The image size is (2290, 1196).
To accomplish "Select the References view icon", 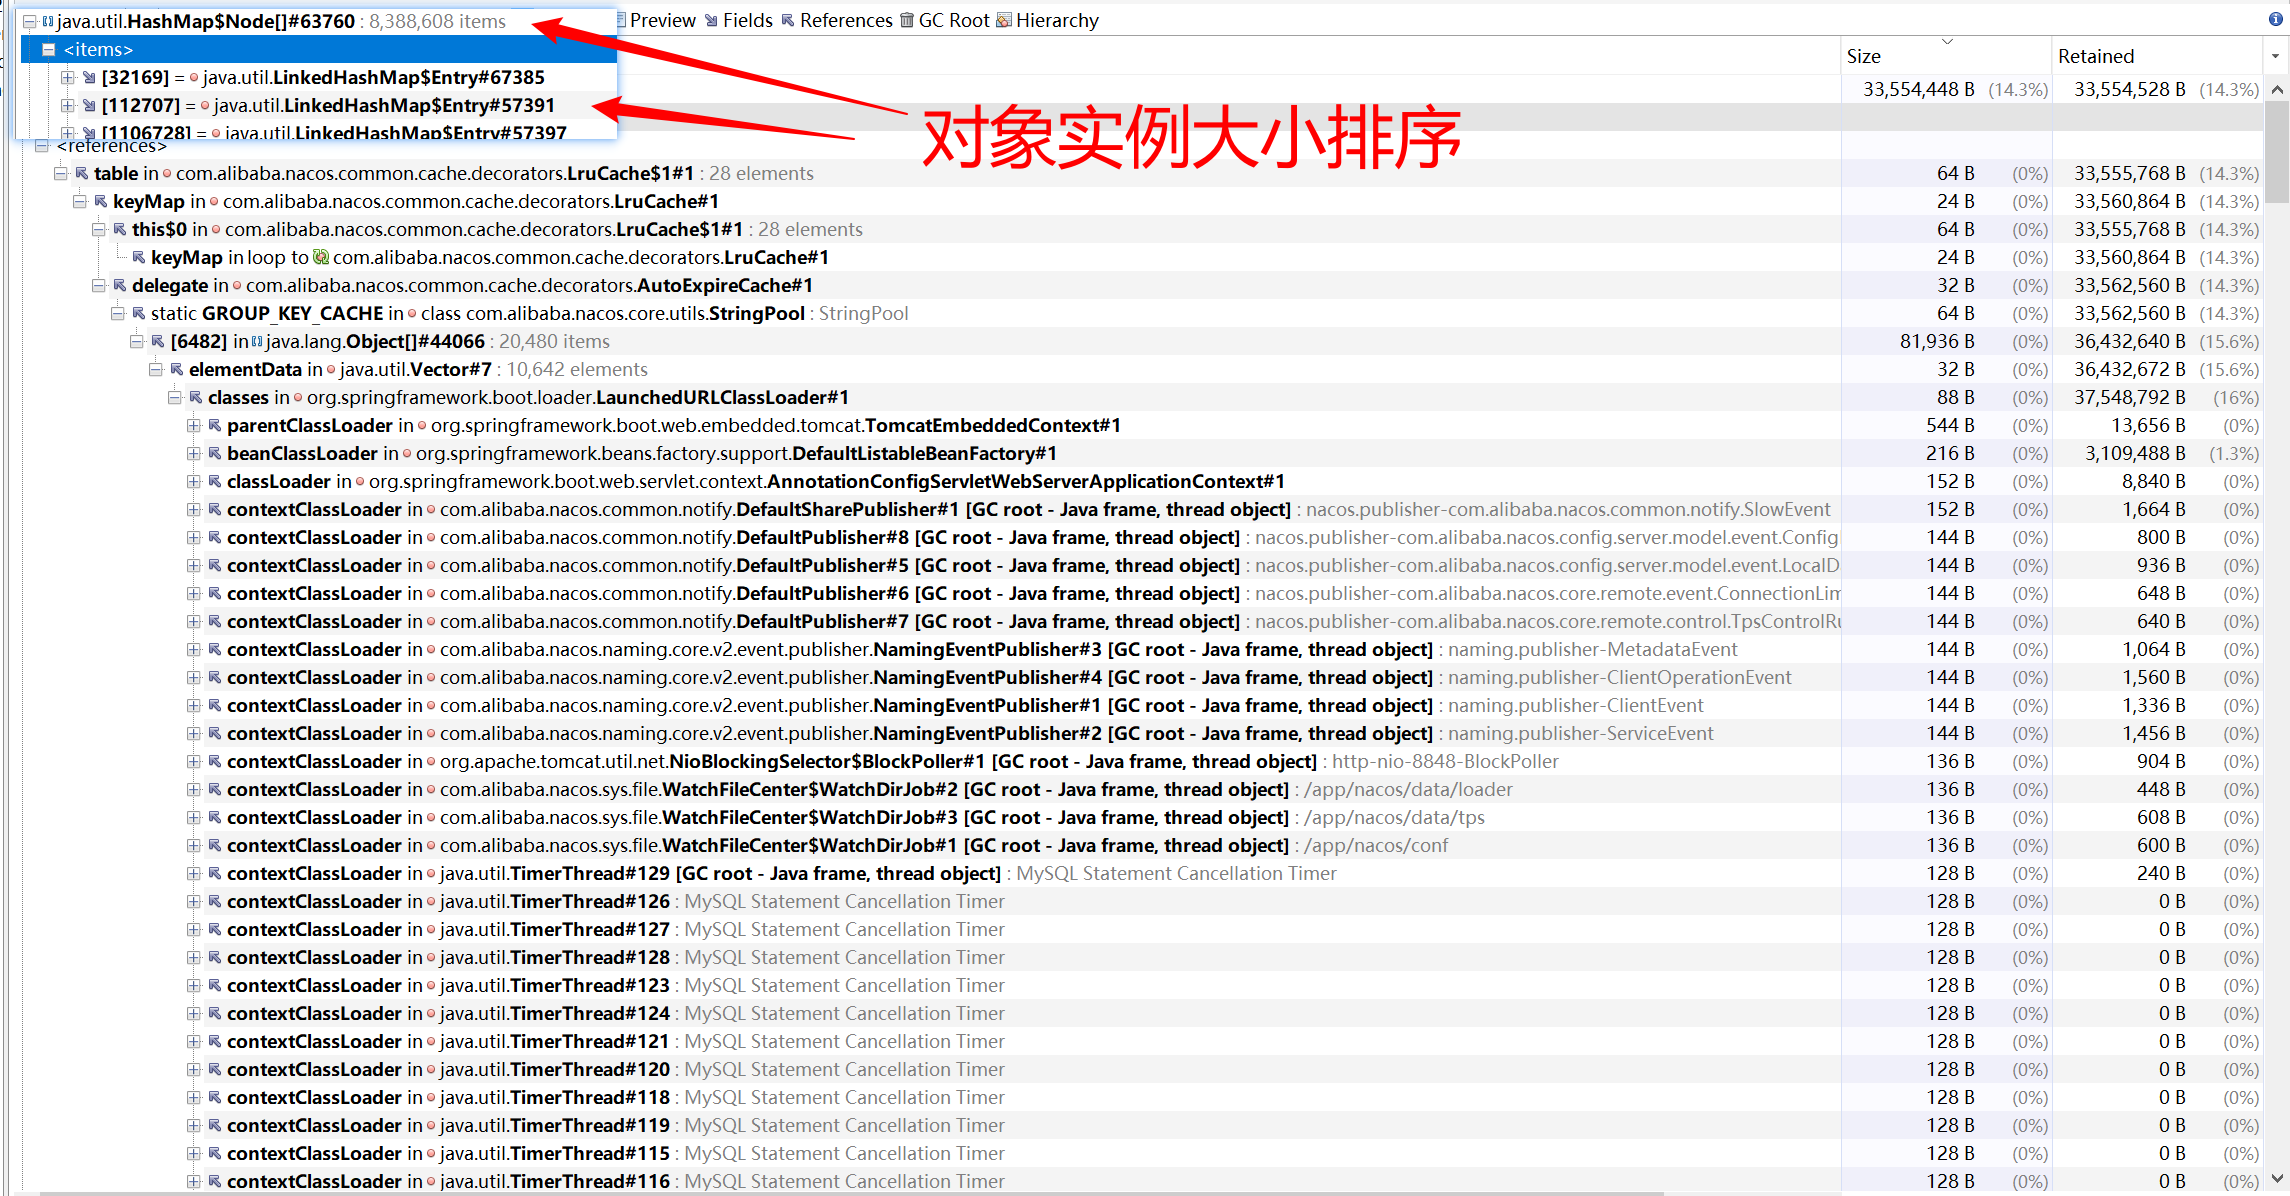I will 789,20.
